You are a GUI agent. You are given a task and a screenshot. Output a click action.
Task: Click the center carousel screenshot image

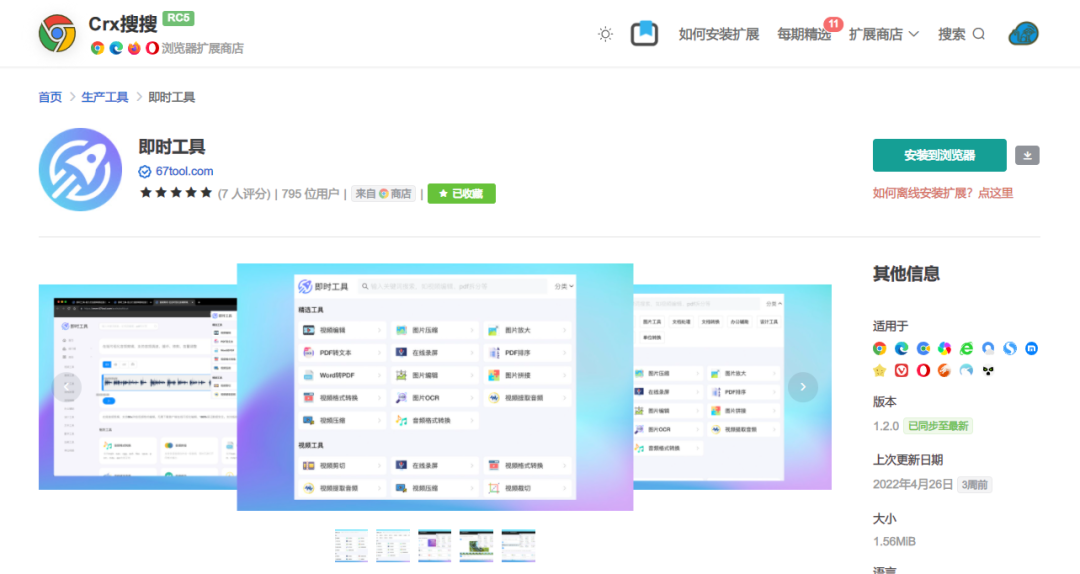pyautogui.click(x=435, y=387)
